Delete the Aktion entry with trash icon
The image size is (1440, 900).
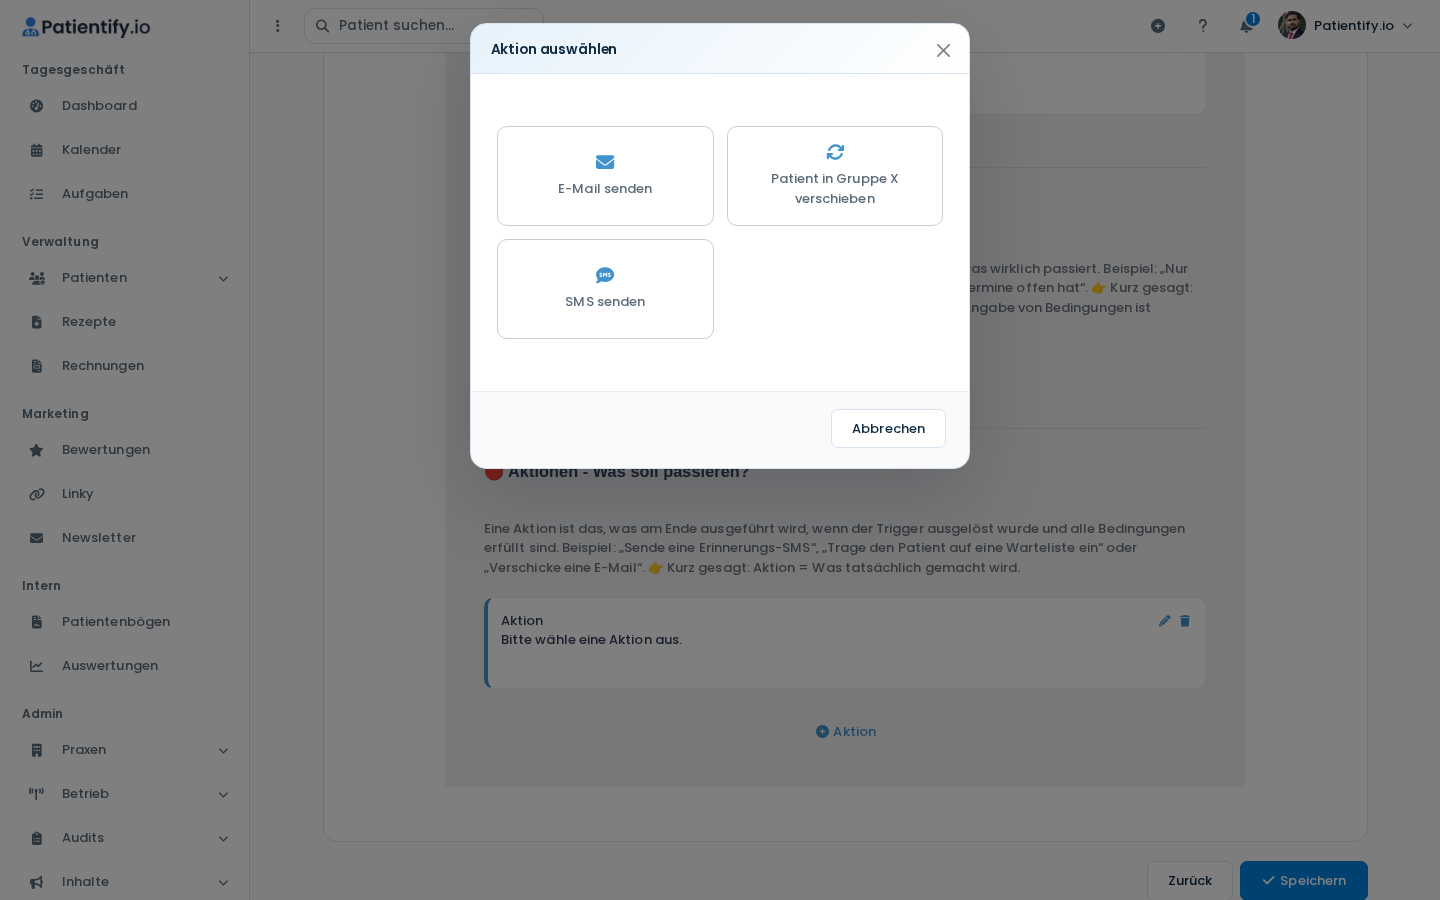pyautogui.click(x=1185, y=621)
